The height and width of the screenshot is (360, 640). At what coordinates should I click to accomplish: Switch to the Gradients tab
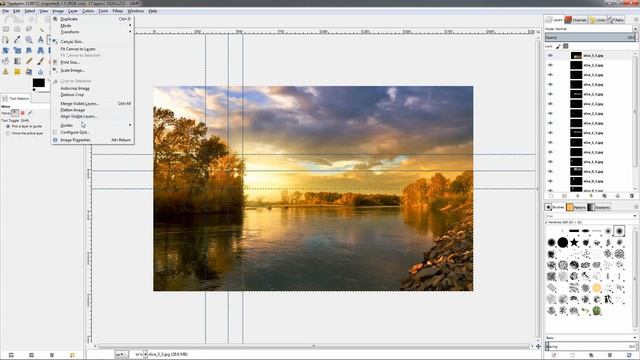[599, 207]
